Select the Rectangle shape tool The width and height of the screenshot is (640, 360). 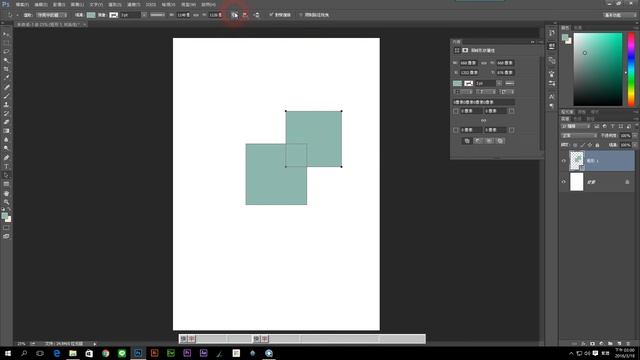pos(6,184)
